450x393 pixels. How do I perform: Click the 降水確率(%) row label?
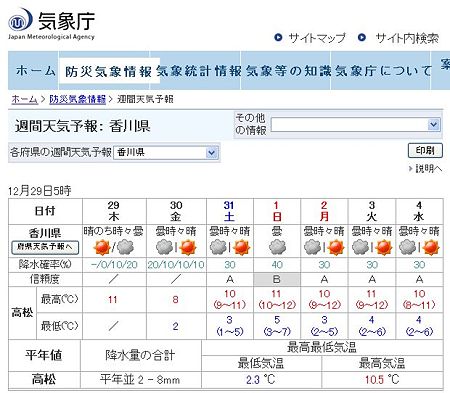[45, 265]
